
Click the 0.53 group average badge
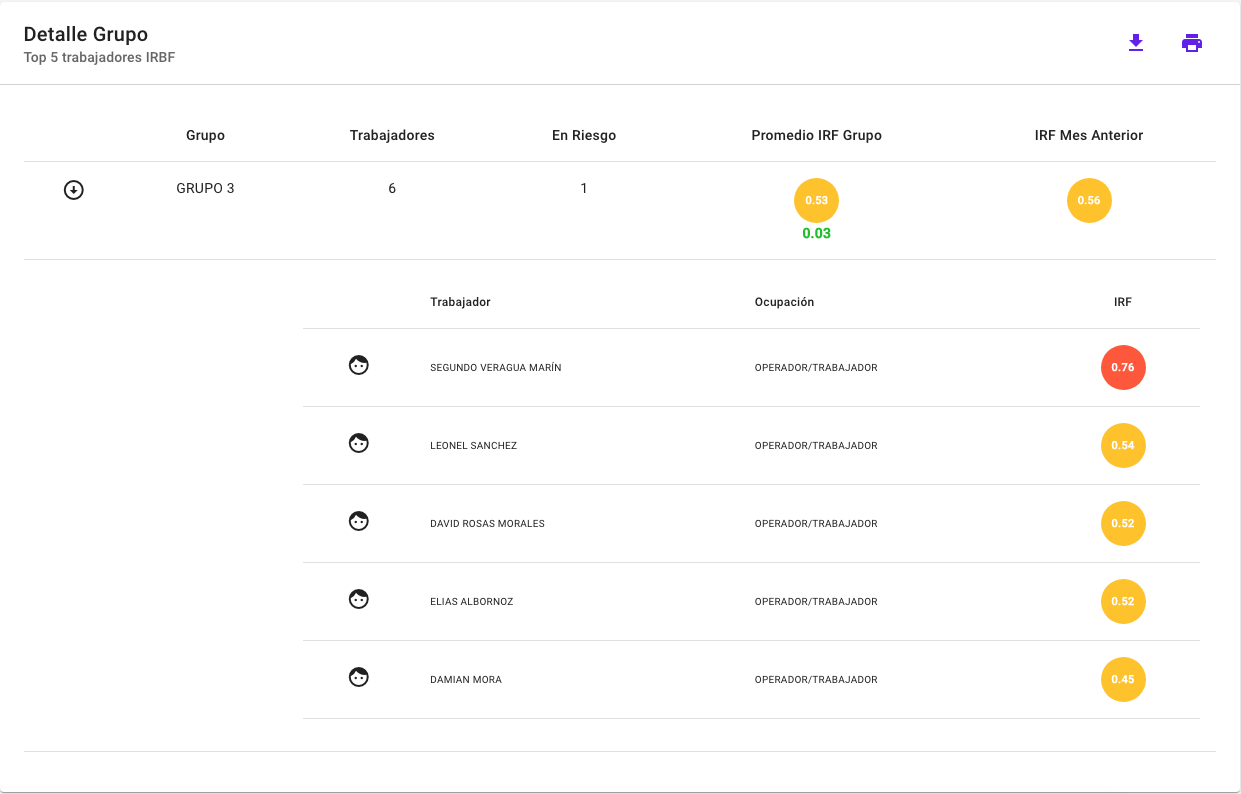[816, 200]
